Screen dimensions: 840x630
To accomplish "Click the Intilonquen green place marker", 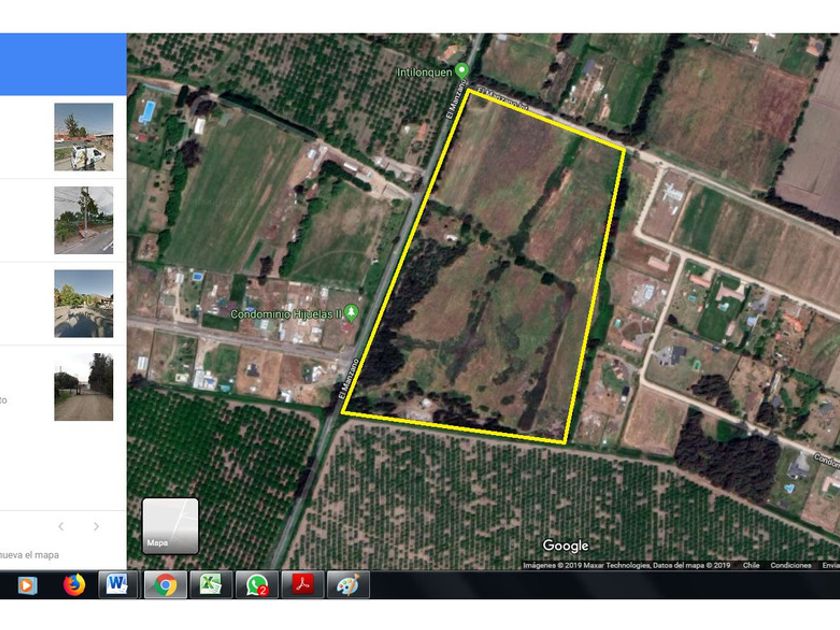I will (461, 71).
